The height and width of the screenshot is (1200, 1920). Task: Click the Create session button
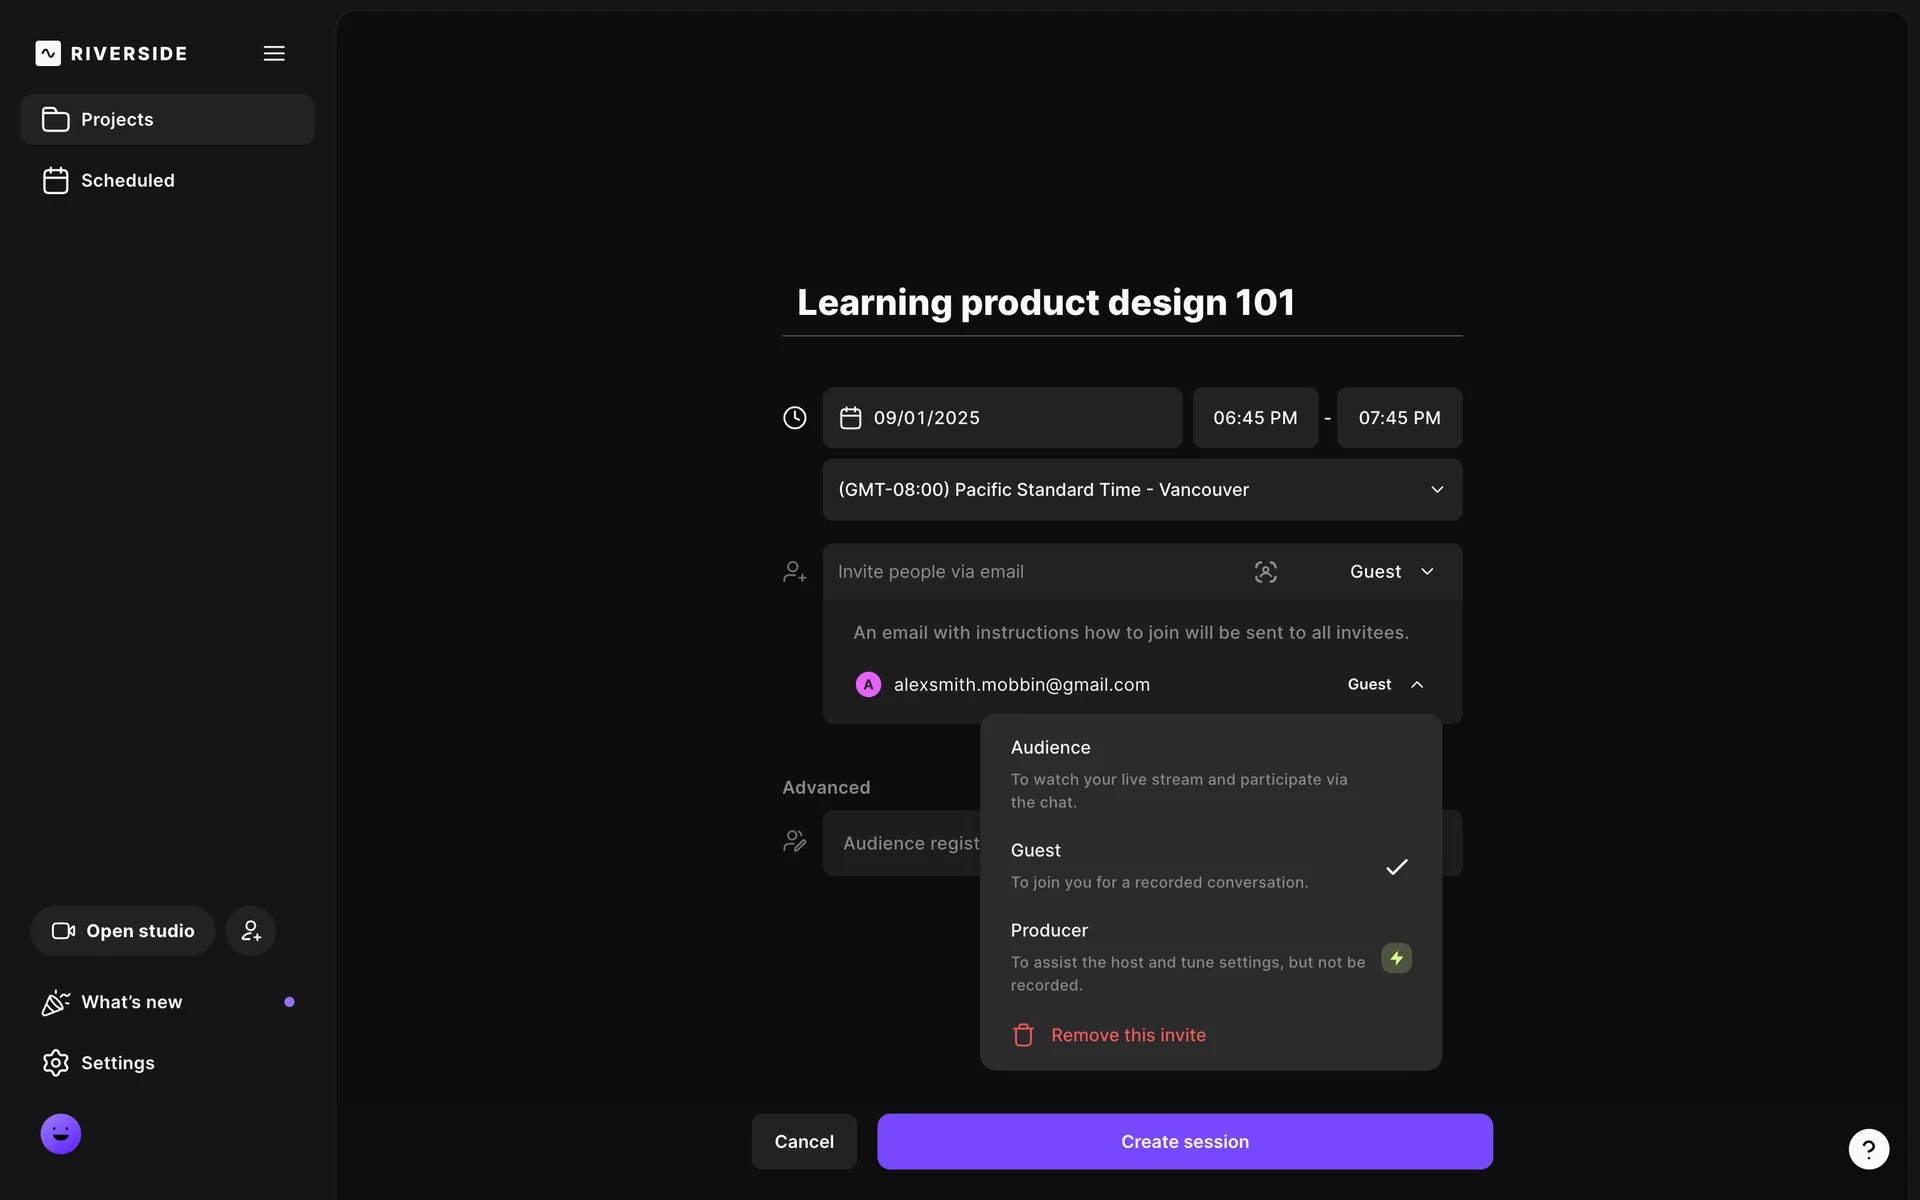pyautogui.click(x=1184, y=1142)
